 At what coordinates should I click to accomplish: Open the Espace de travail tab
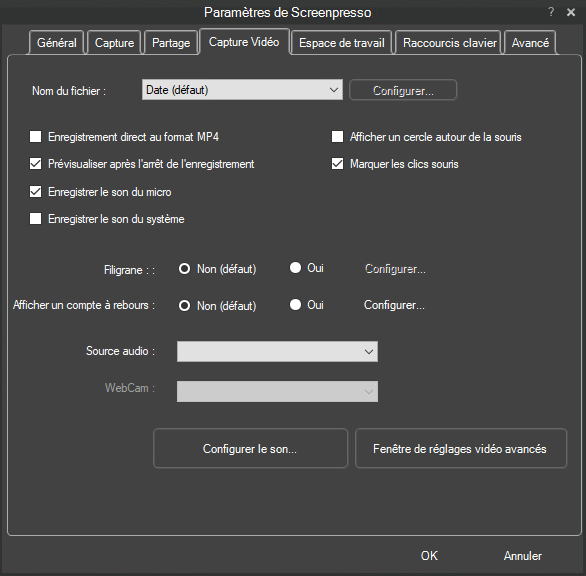pos(342,43)
